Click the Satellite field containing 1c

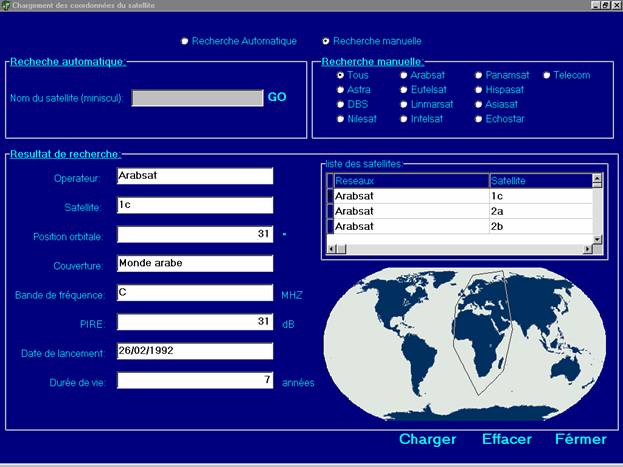[x=195, y=205]
